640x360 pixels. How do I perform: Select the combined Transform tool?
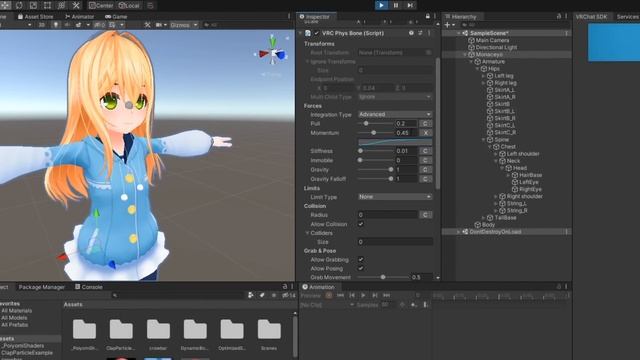62,5
